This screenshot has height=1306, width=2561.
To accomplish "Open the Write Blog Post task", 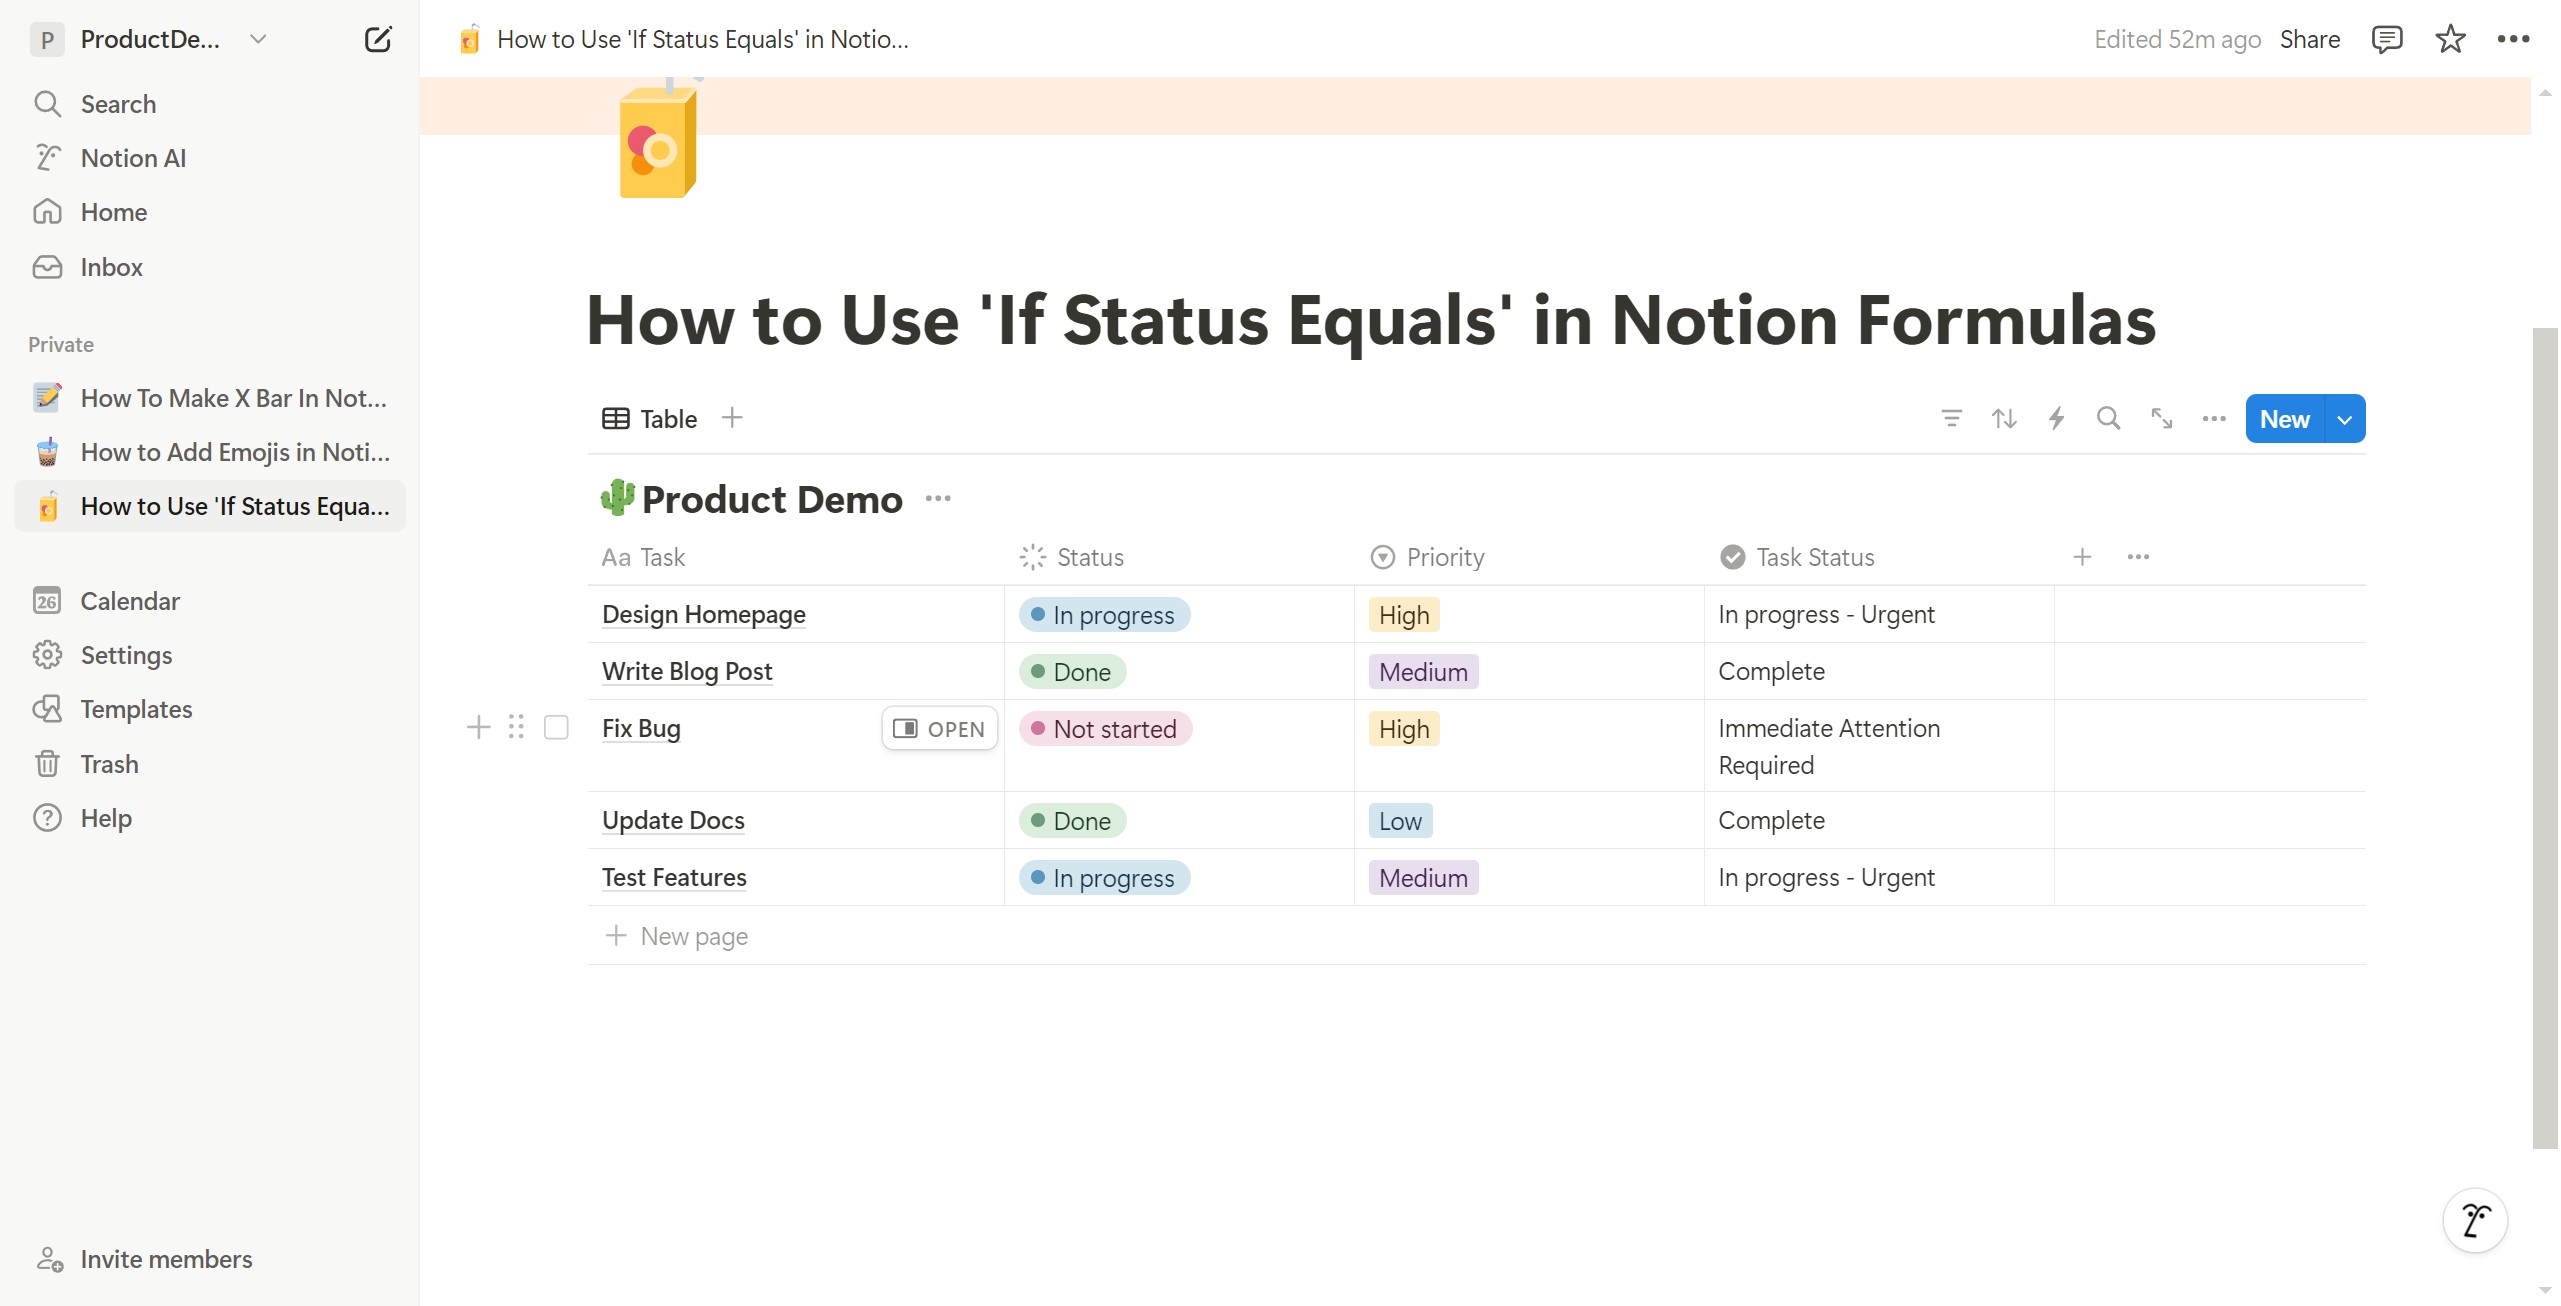I will pyautogui.click(x=687, y=671).
